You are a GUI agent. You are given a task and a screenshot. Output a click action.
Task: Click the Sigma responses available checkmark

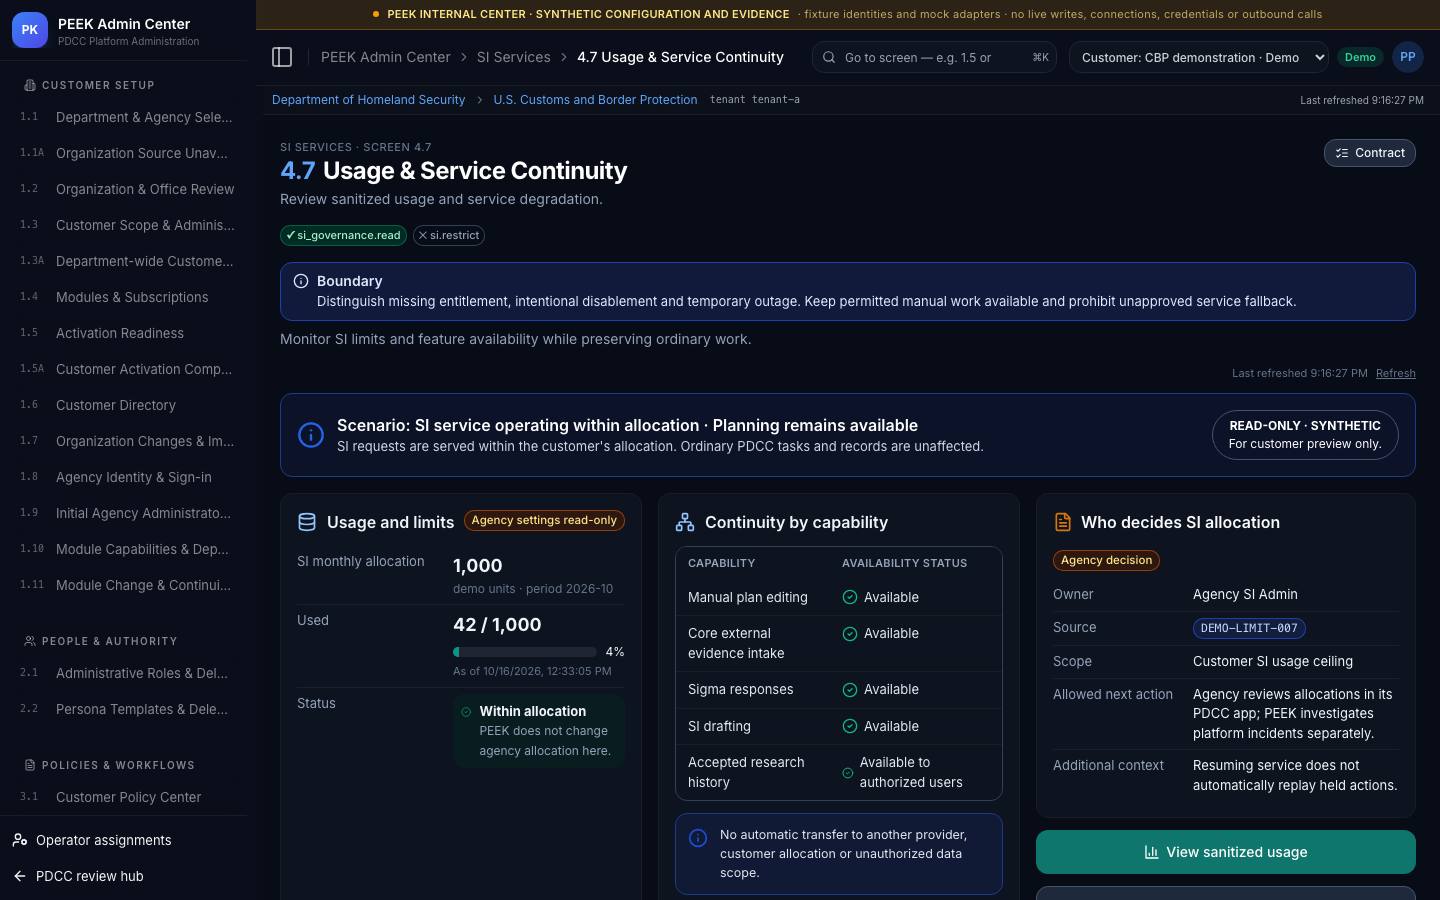pyautogui.click(x=850, y=689)
